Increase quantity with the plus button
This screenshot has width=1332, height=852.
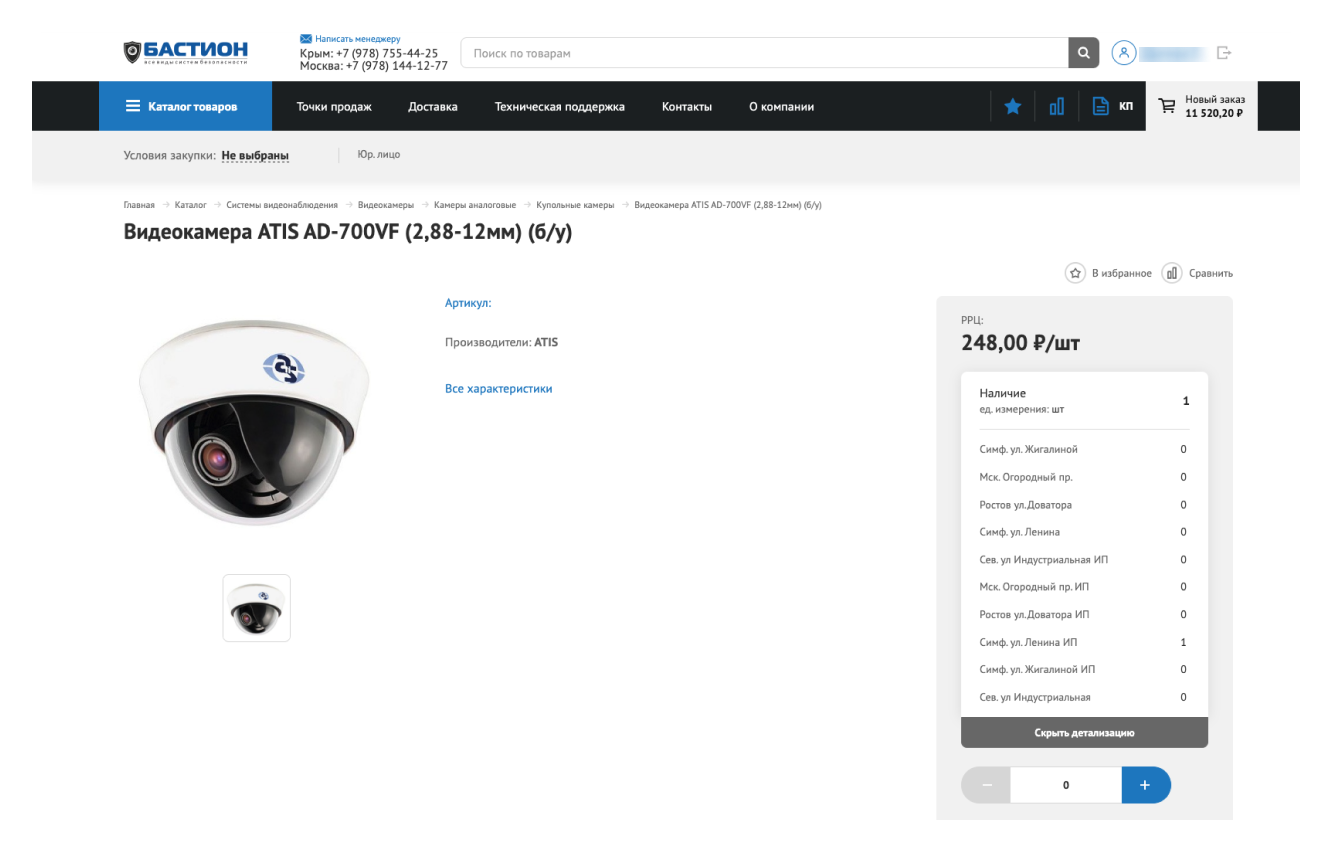click(1145, 785)
